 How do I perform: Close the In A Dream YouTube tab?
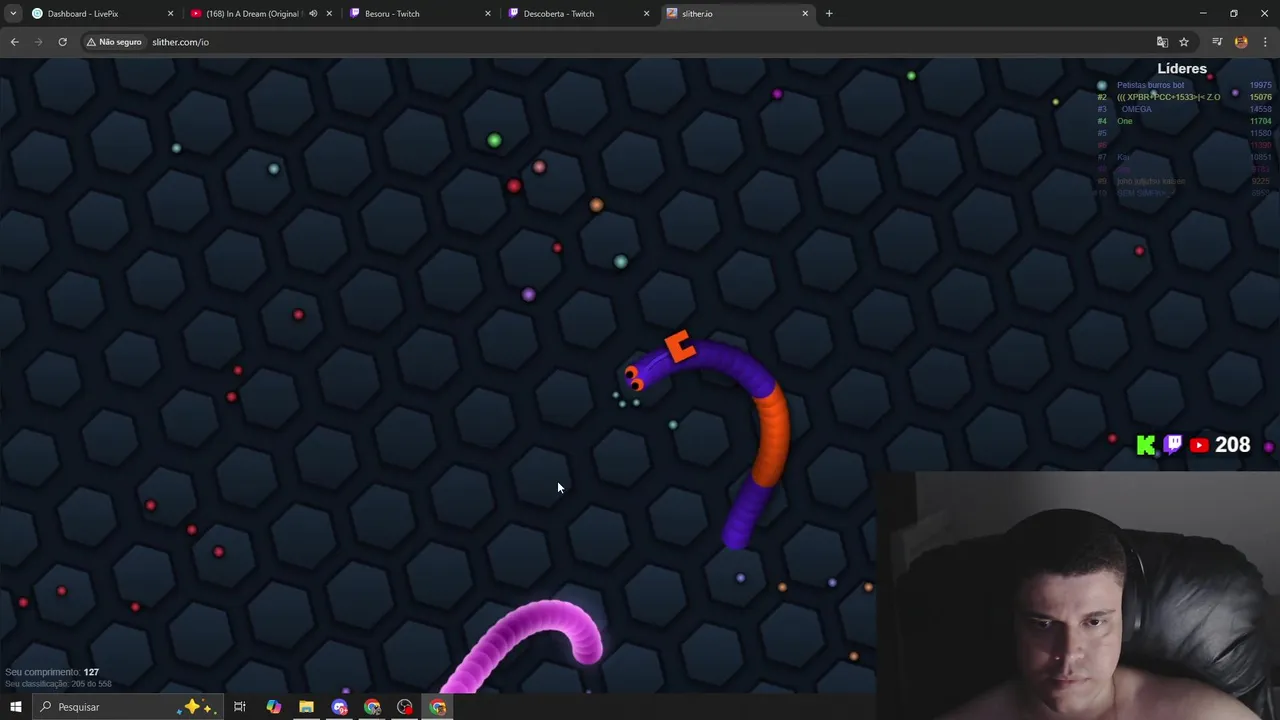pyautogui.click(x=329, y=14)
